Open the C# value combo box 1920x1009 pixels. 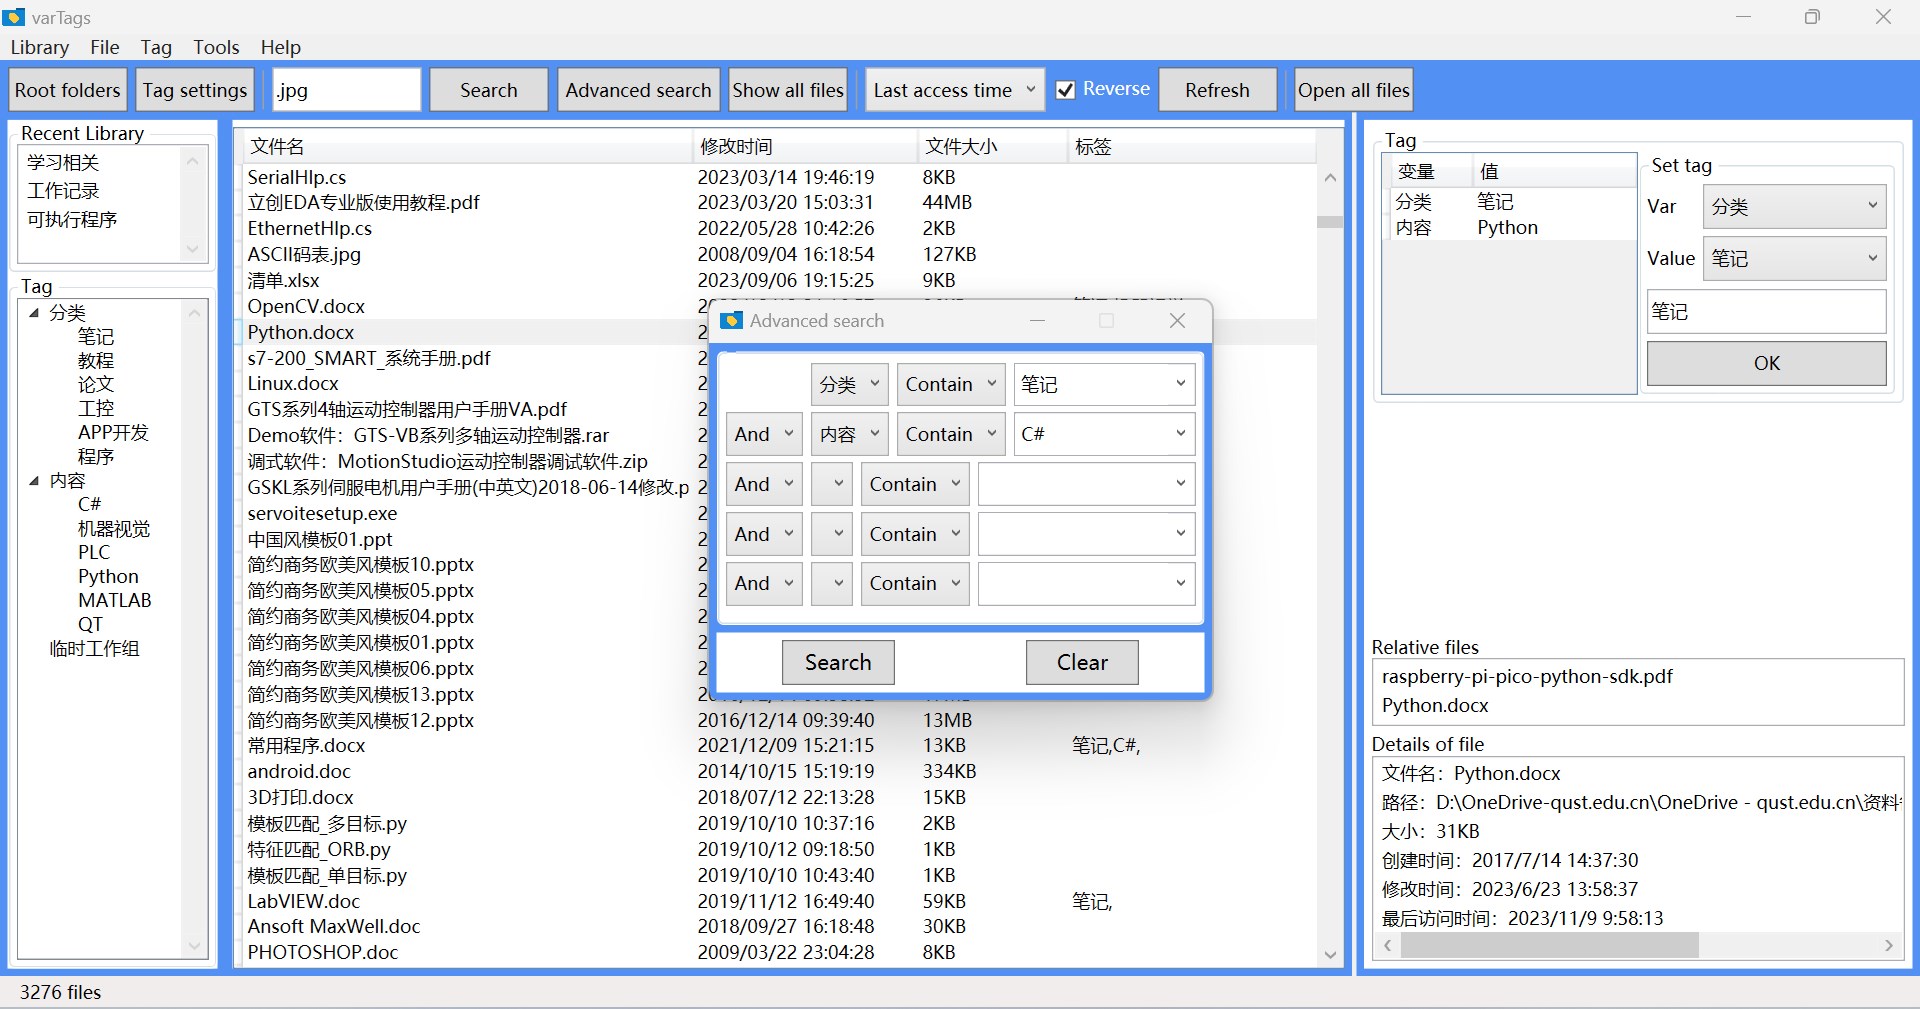[x=1104, y=434]
